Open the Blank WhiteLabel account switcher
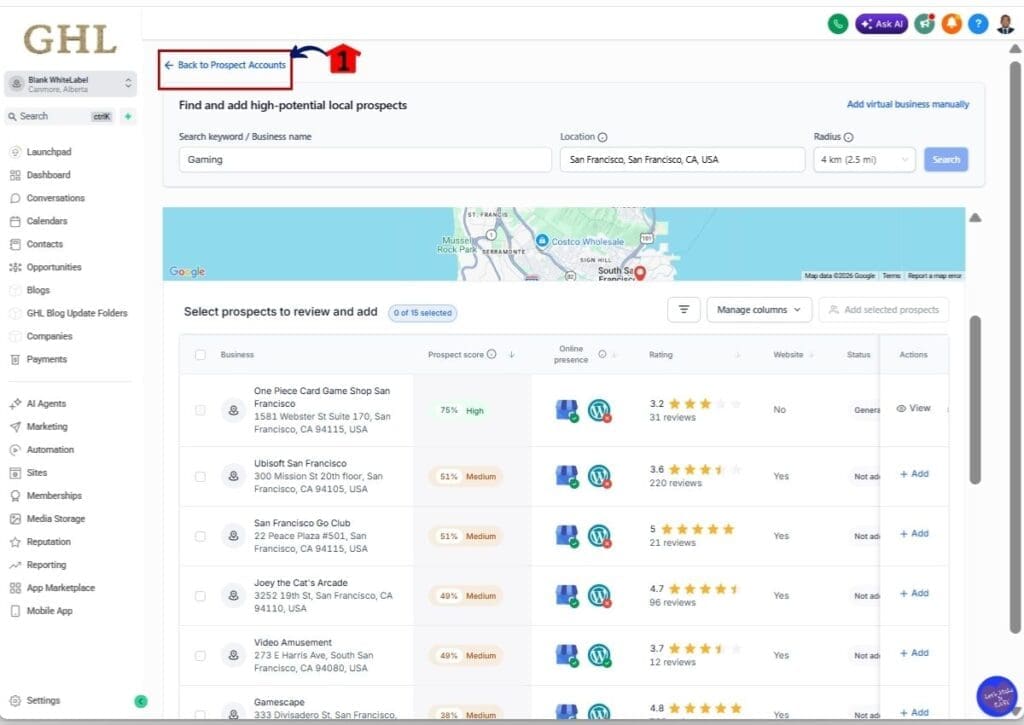The height and width of the screenshot is (725, 1024). (x=70, y=84)
